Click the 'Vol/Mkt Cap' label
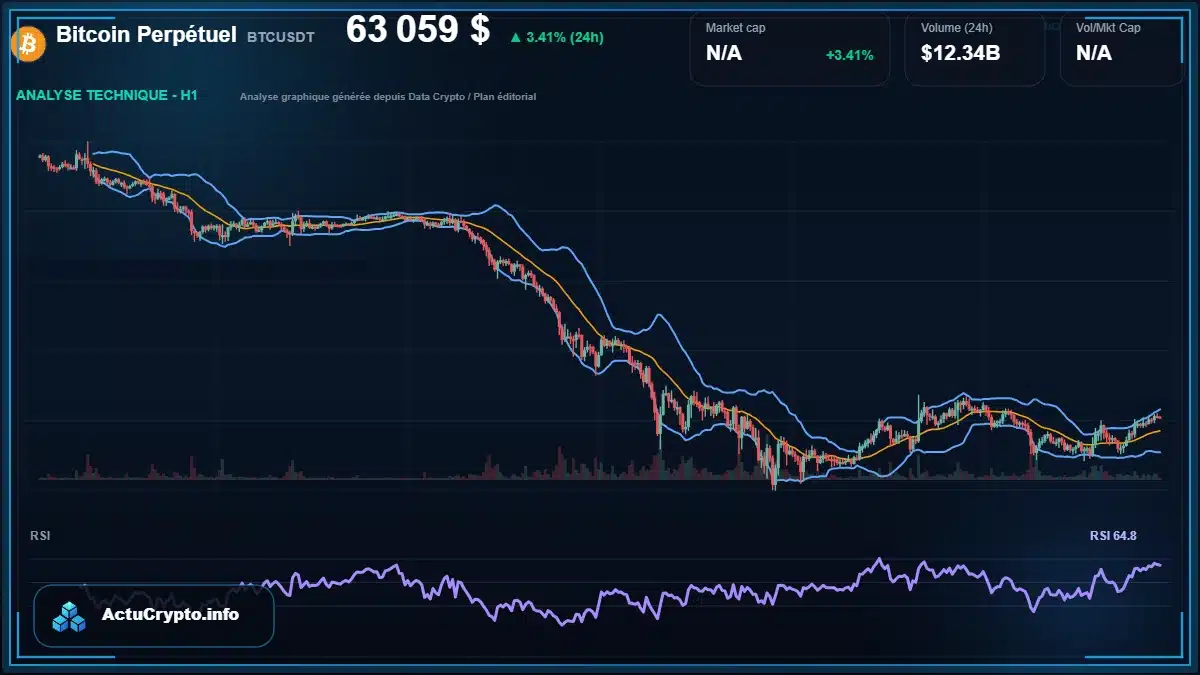The height and width of the screenshot is (675, 1200). coord(1108,28)
